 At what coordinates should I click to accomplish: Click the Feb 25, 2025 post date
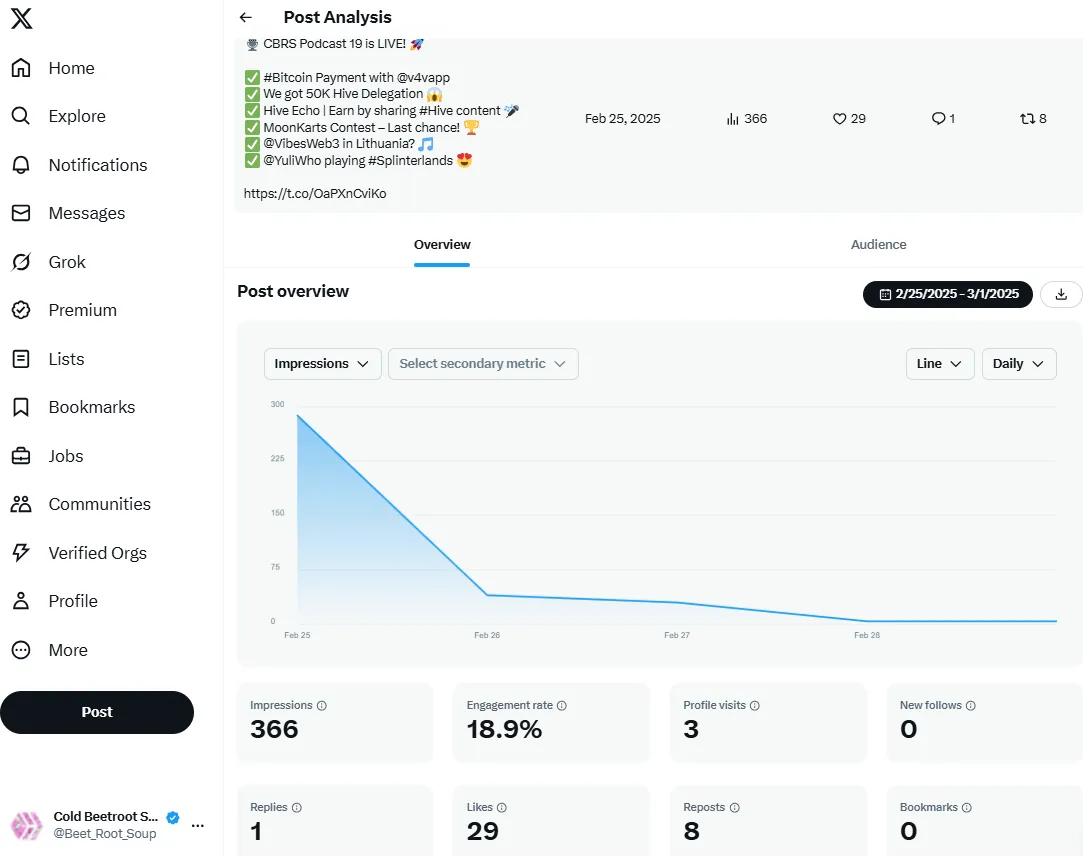[622, 119]
